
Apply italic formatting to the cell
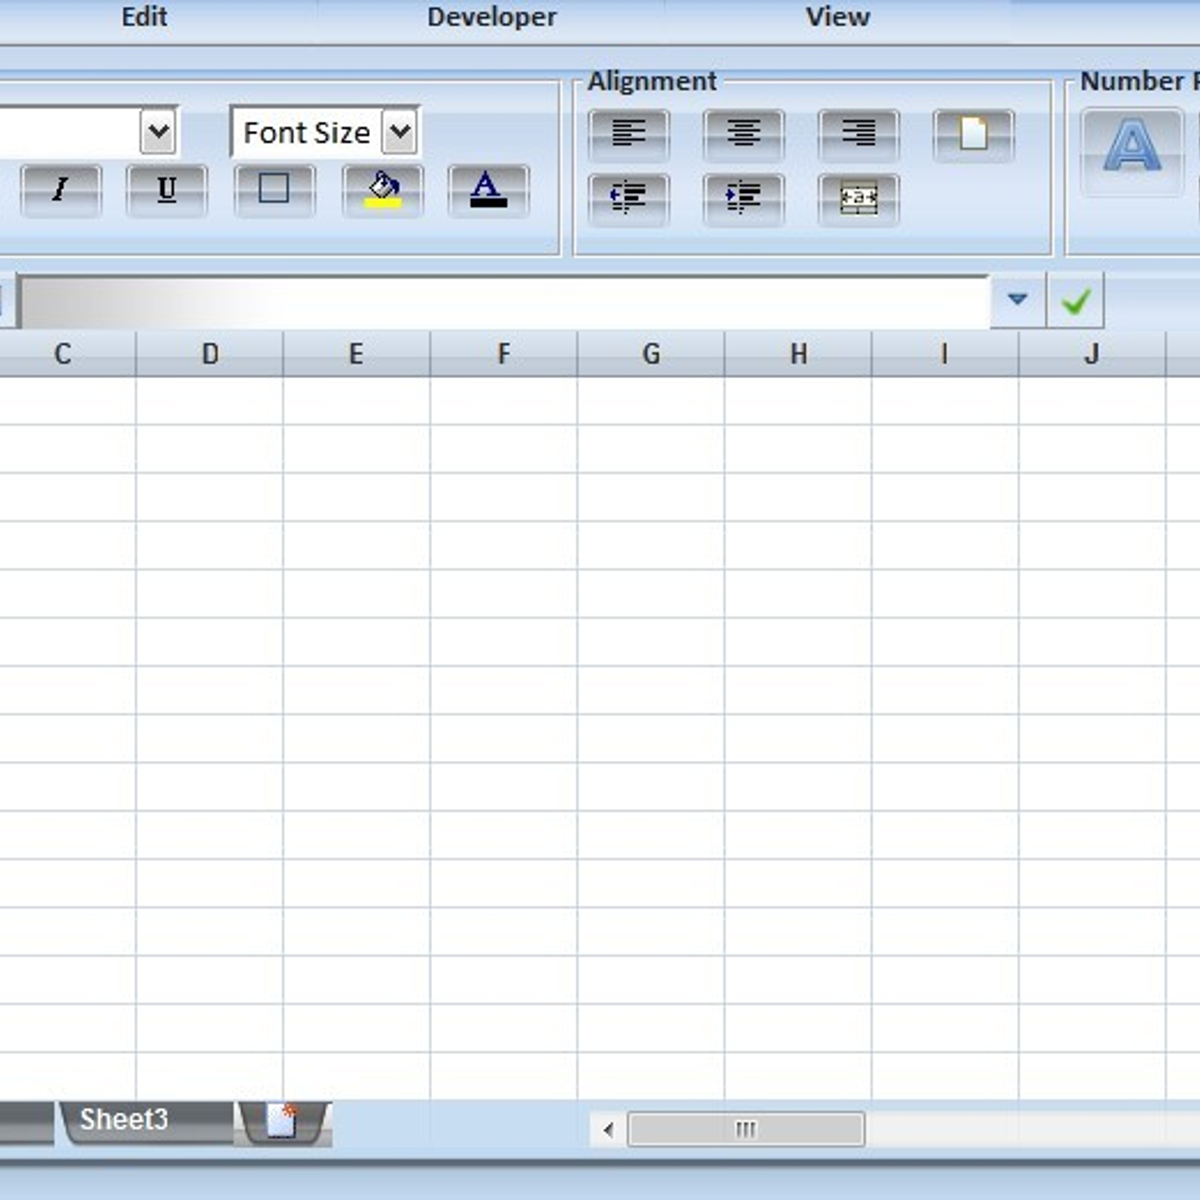click(60, 190)
